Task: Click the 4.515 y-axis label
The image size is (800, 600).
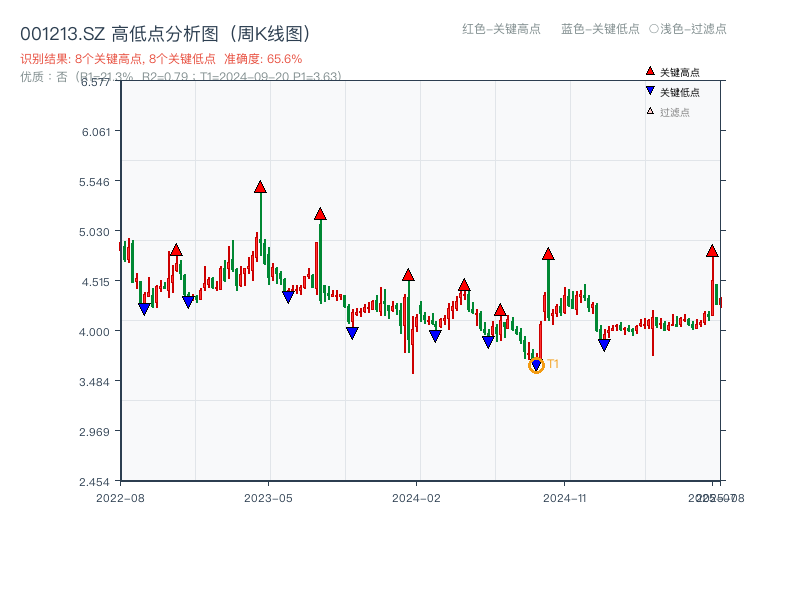Action: (x=95, y=282)
